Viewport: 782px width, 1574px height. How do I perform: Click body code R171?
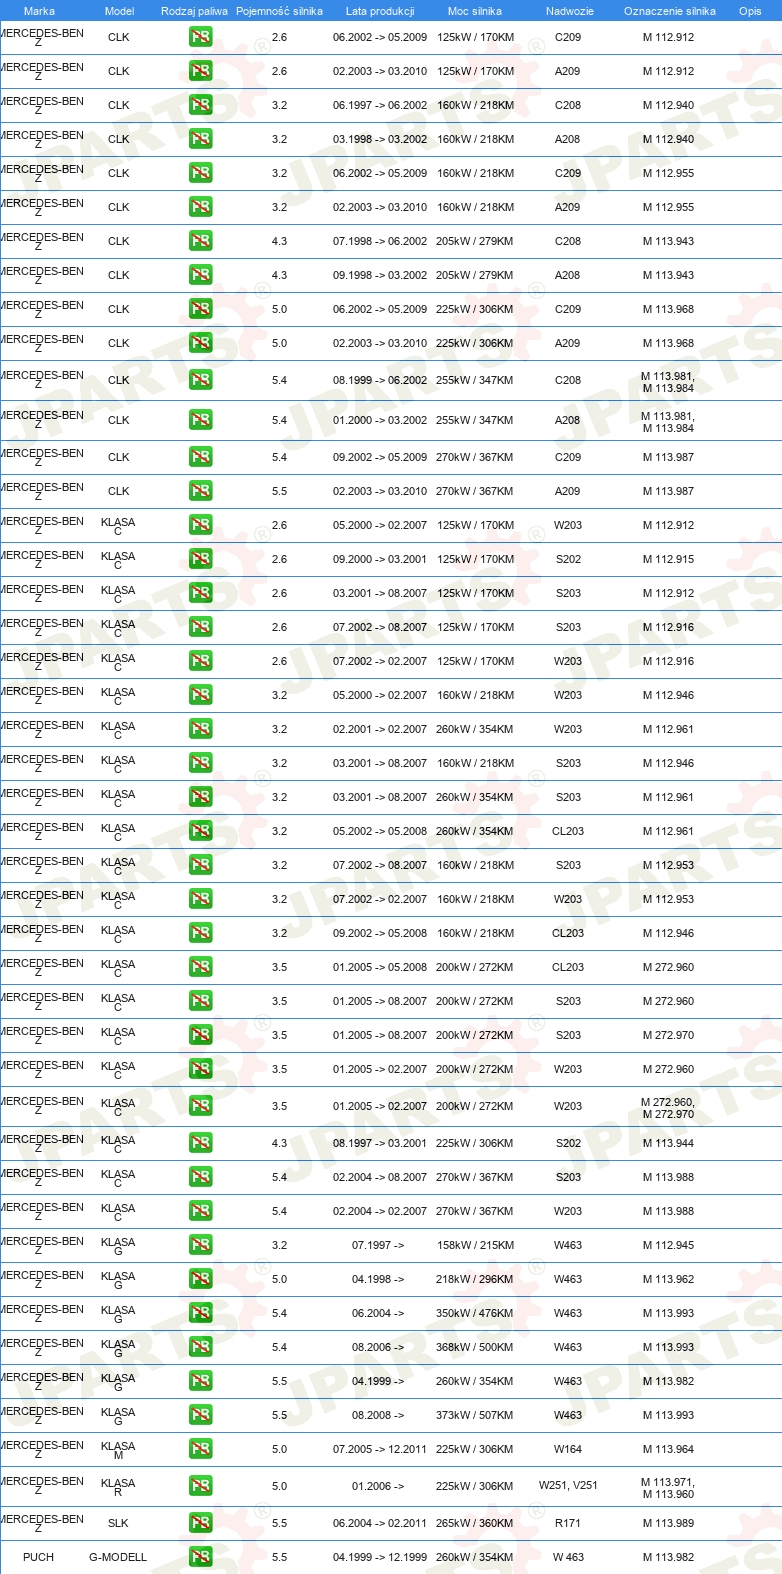click(568, 1524)
